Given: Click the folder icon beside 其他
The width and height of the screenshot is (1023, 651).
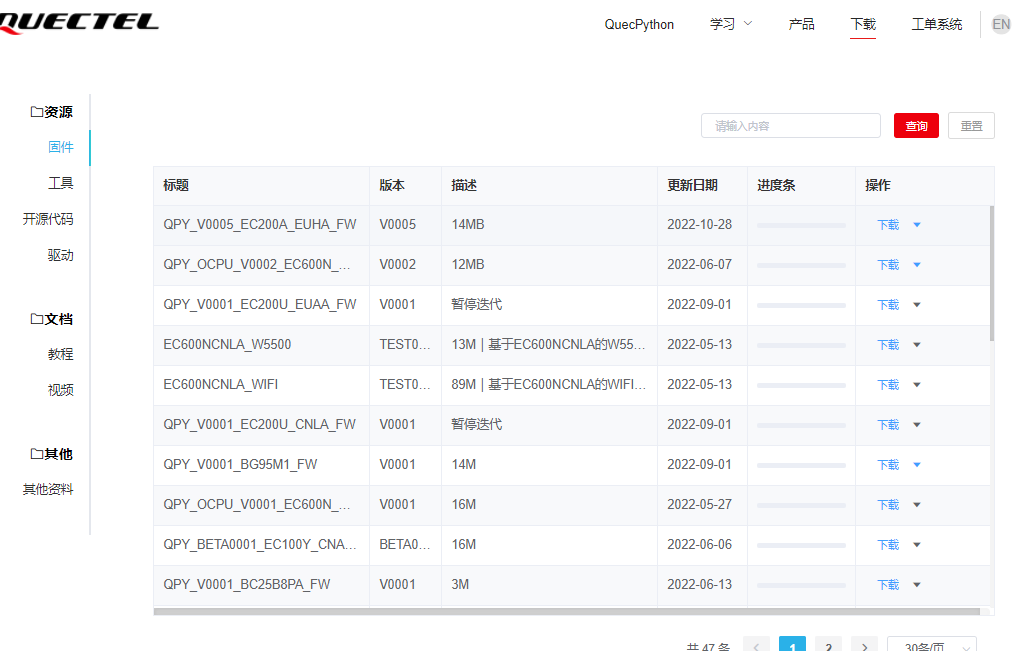Looking at the screenshot, I should [x=37, y=453].
